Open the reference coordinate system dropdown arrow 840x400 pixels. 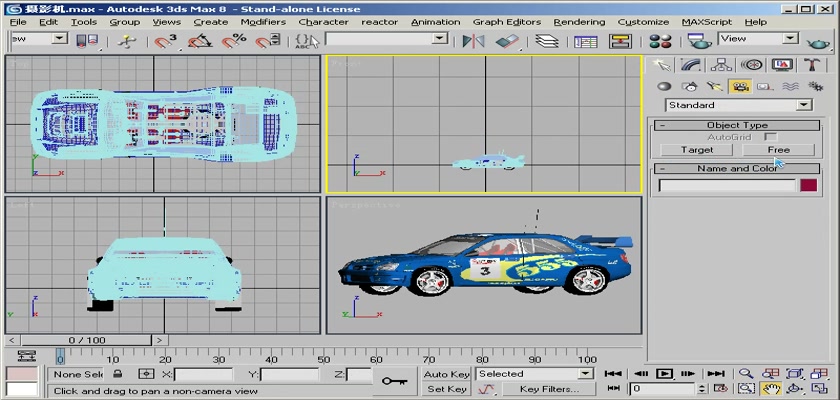coord(60,39)
